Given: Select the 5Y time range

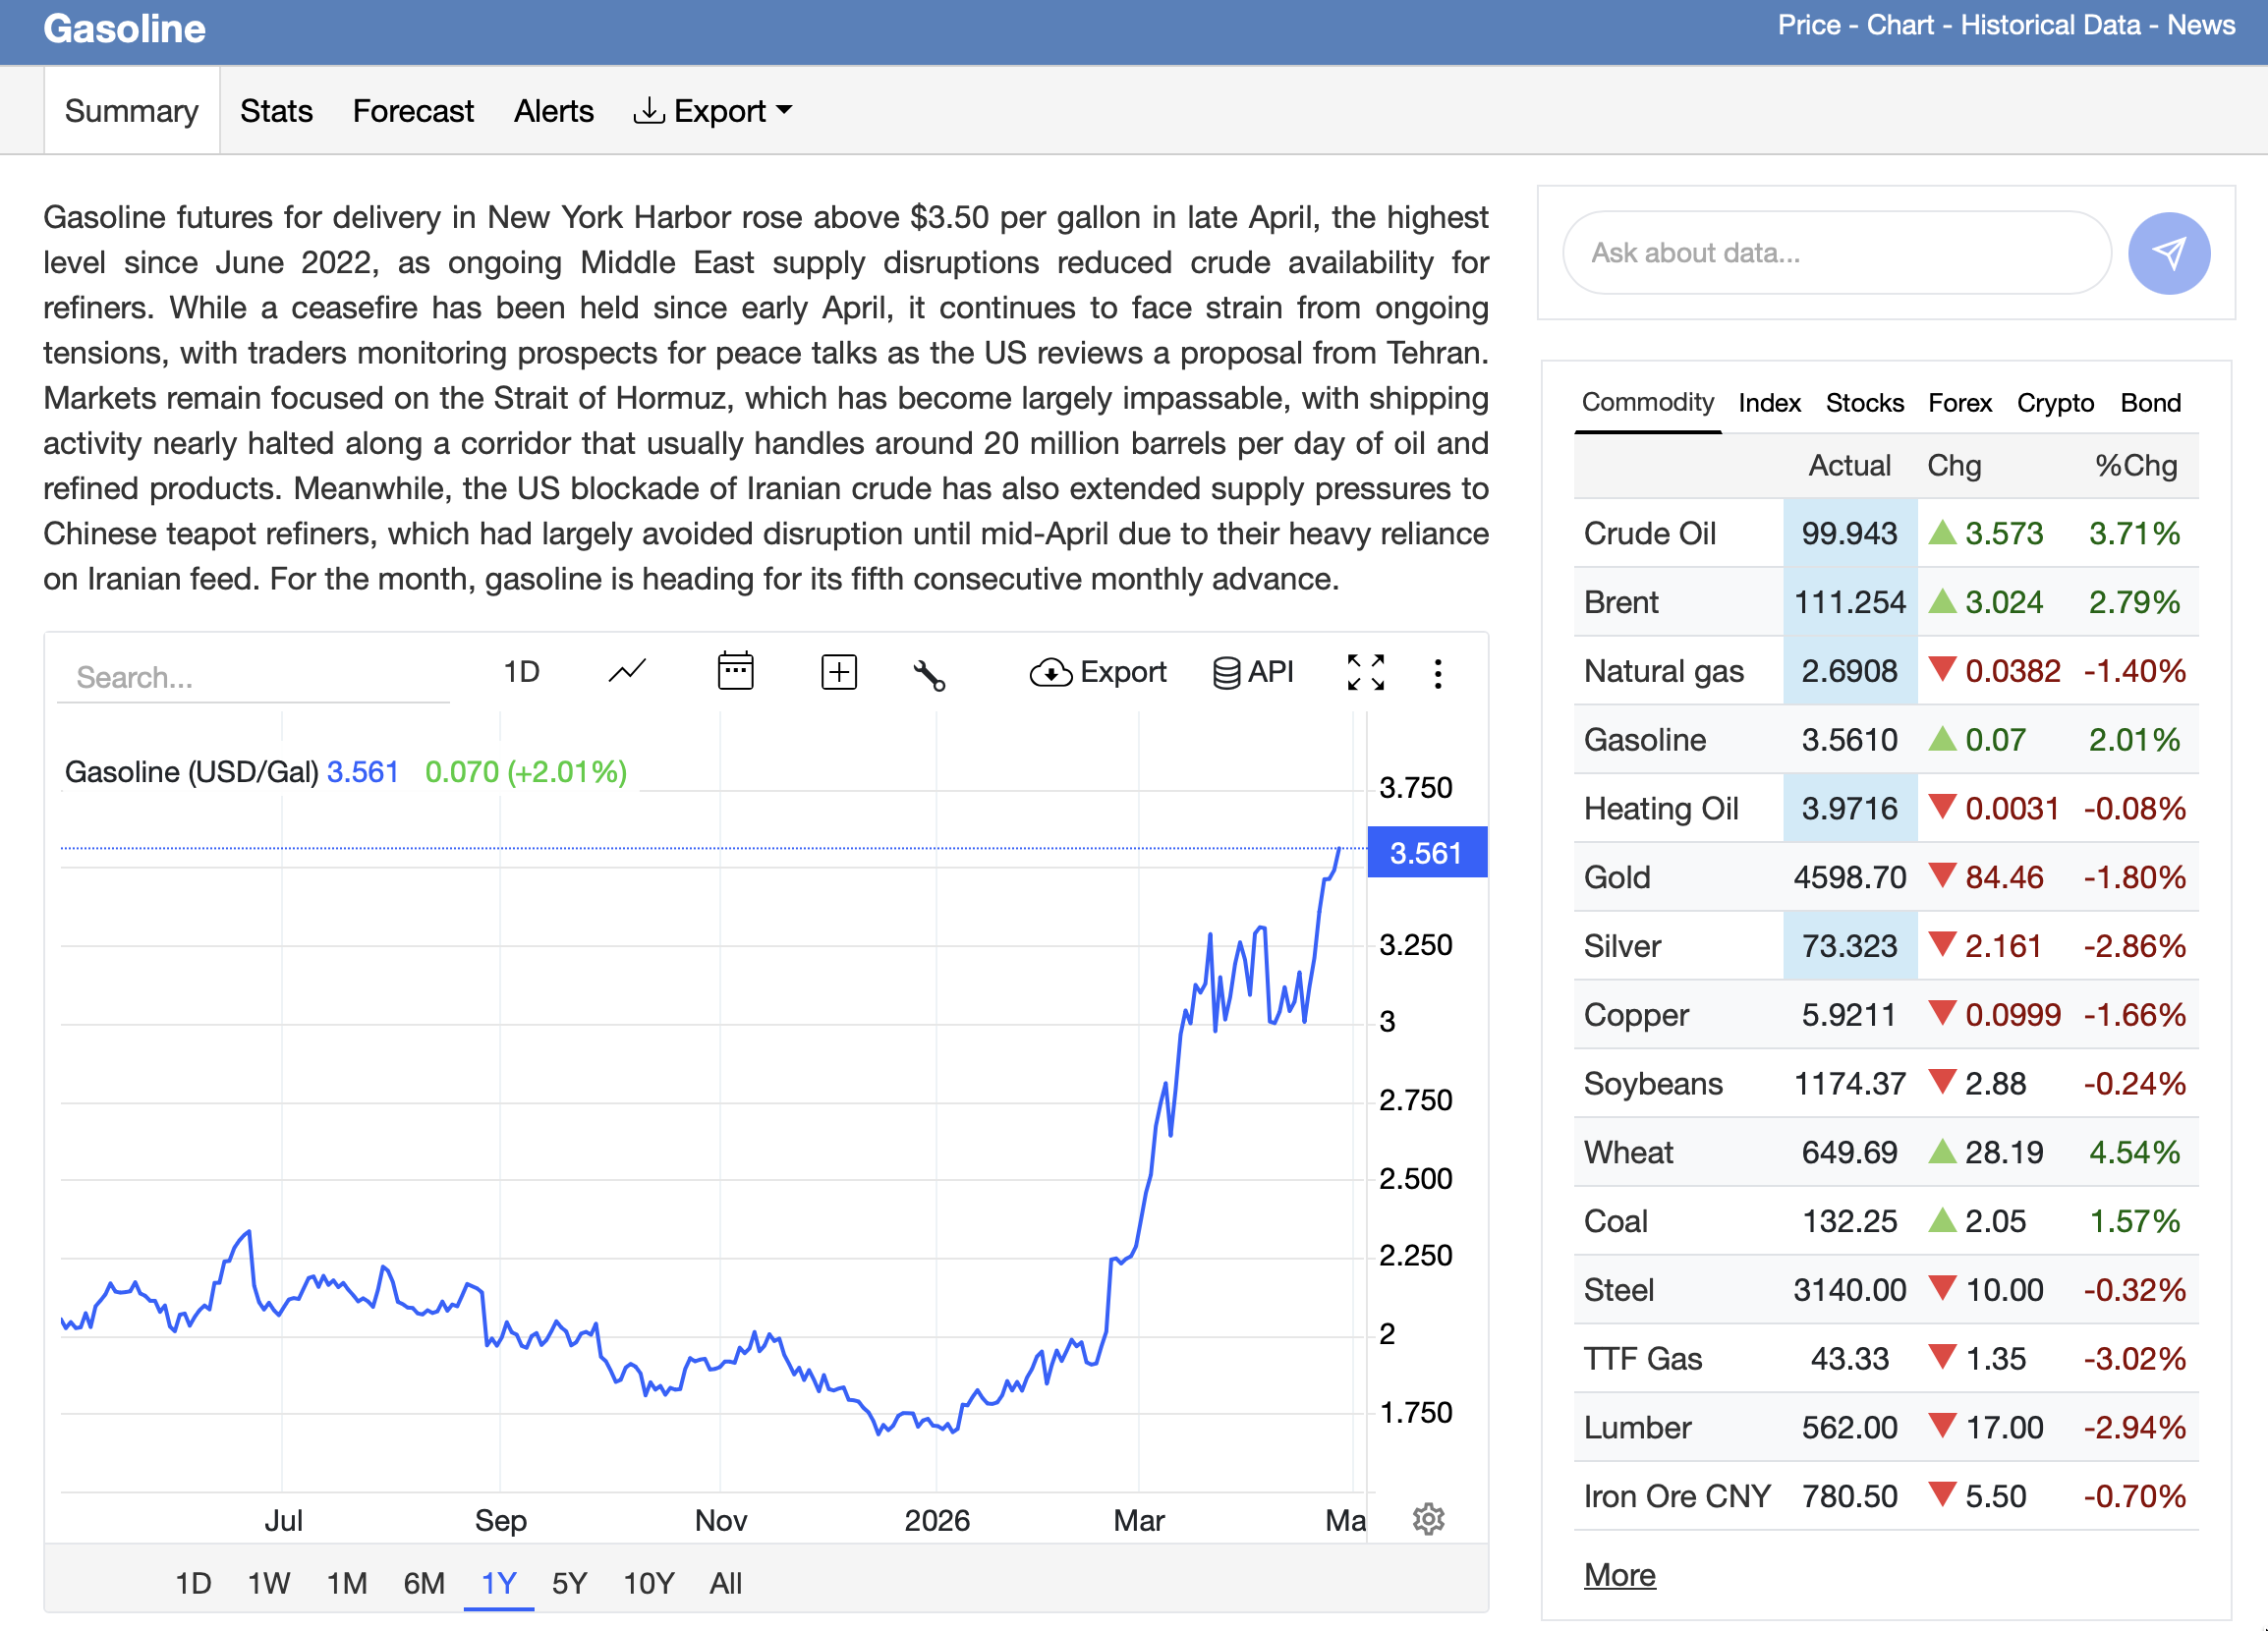Looking at the screenshot, I should click(x=569, y=1583).
